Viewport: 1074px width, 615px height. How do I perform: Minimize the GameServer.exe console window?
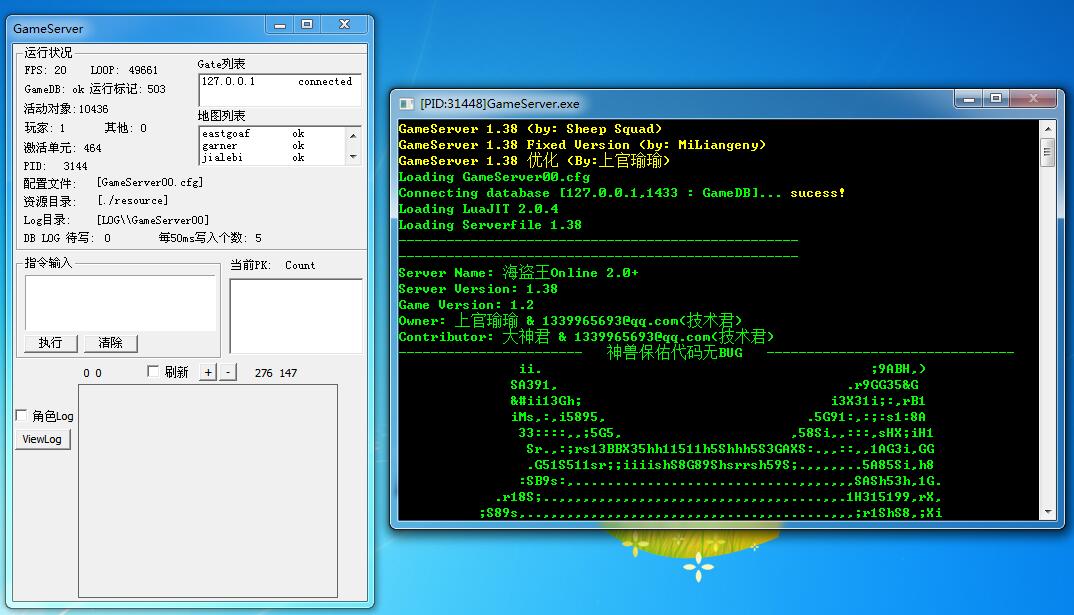(969, 99)
